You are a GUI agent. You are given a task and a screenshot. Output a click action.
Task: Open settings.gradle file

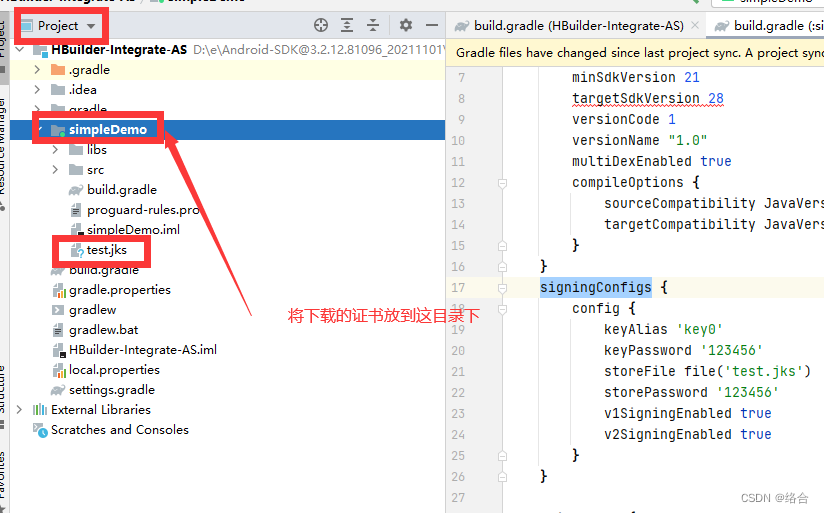pyautogui.click(x=111, y=389)
